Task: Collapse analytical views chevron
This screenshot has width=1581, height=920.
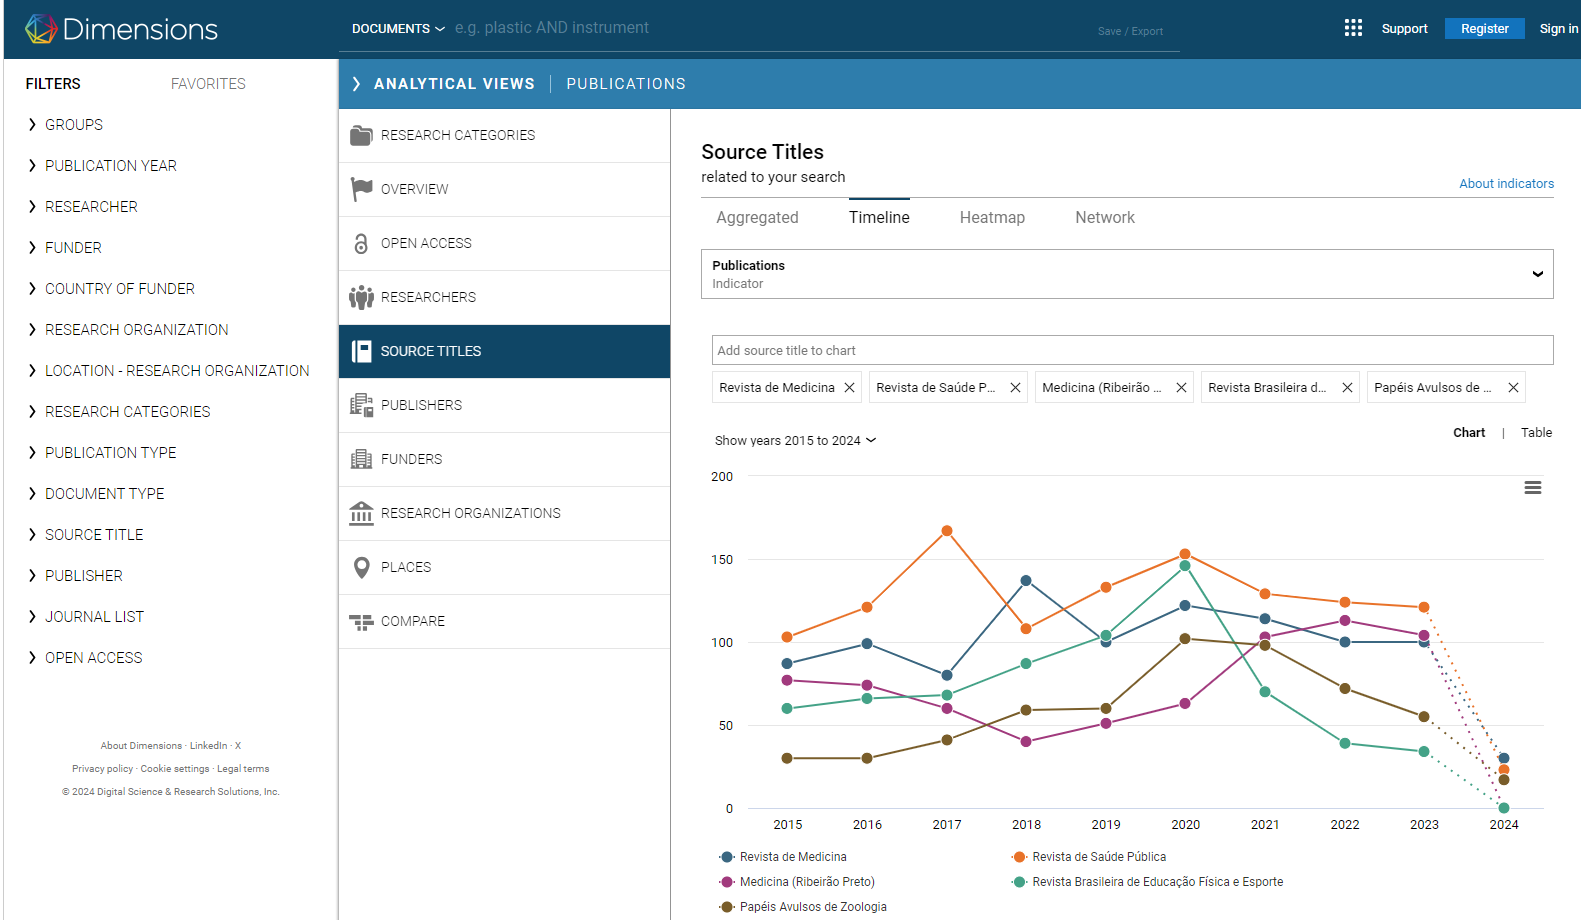Action: coord(356,84)
